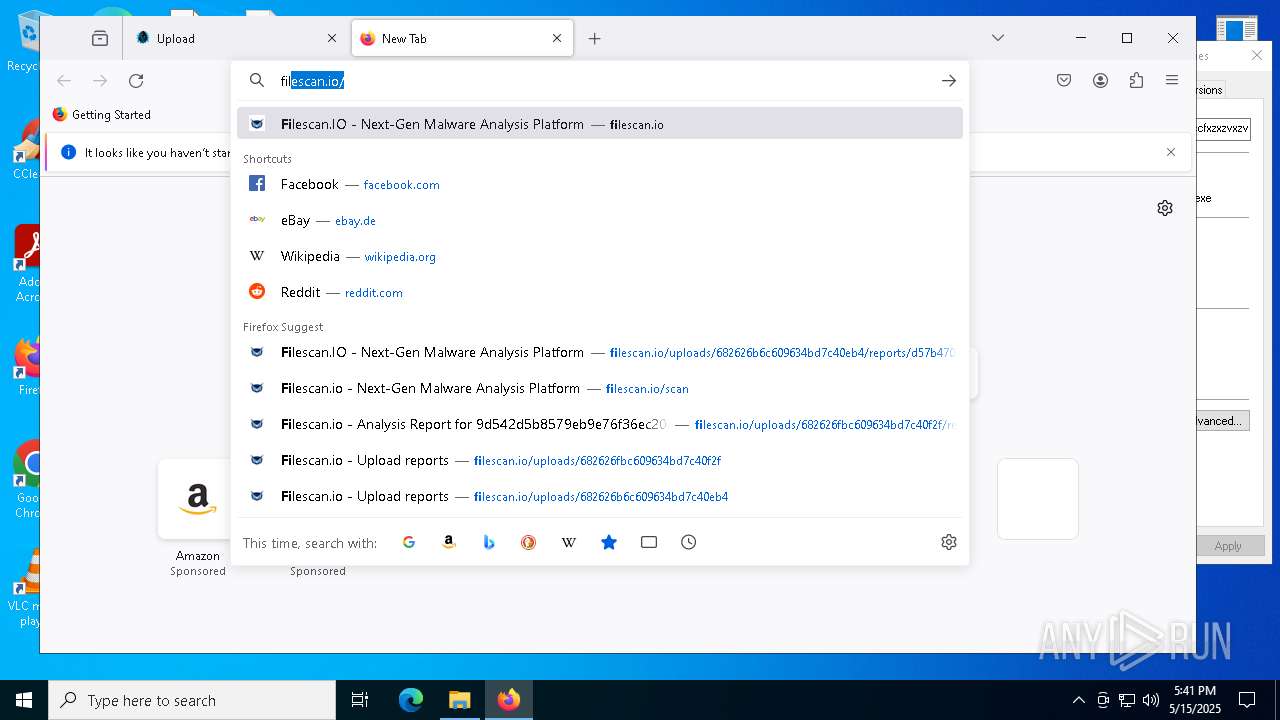This screenshot has height=720, width=1280.
Task: Open Filescan.io/scan suggestion
Action: pyautogui.click(x=600, y=388)
